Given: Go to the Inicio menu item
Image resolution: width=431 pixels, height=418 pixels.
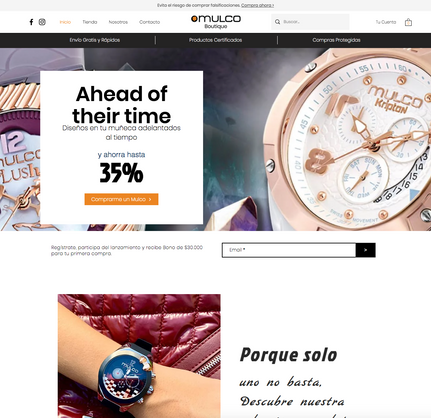Looking at the screenshot, I should (65, 22).
